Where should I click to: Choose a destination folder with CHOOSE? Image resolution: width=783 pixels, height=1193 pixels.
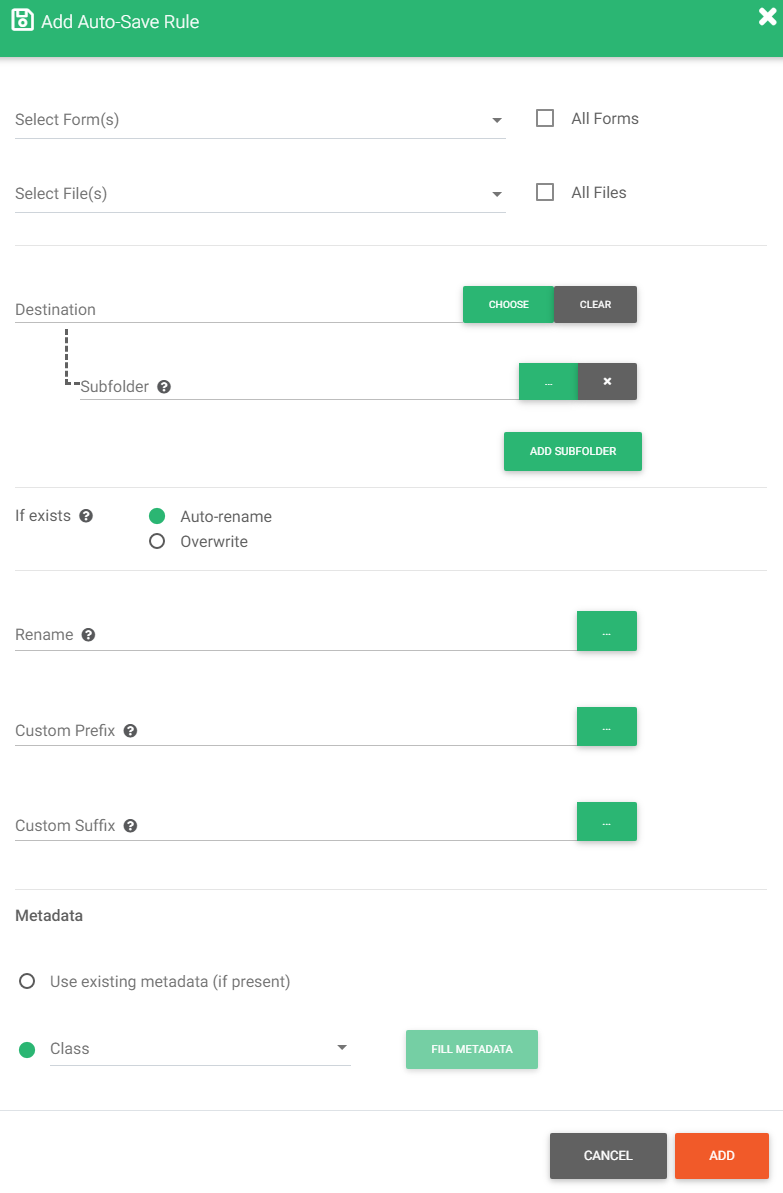508,304
